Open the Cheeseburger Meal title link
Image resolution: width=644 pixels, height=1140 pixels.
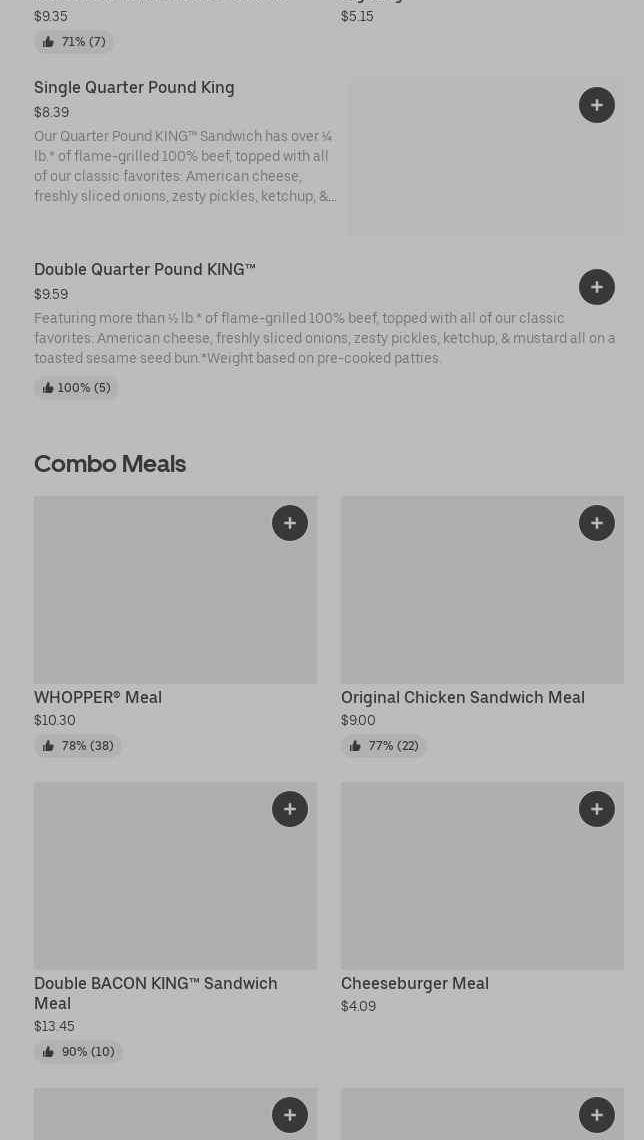[414, 984]
